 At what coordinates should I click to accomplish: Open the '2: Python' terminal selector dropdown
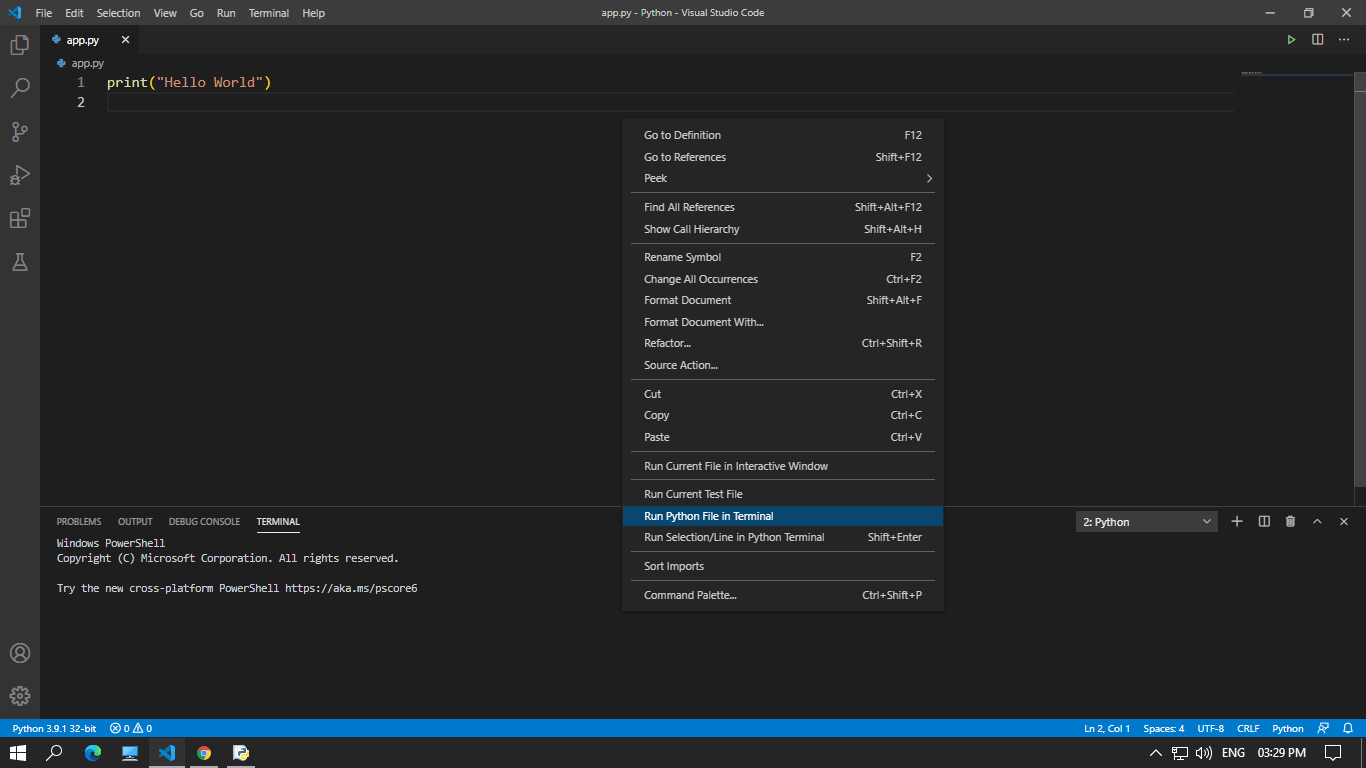tap(1146, 521)
